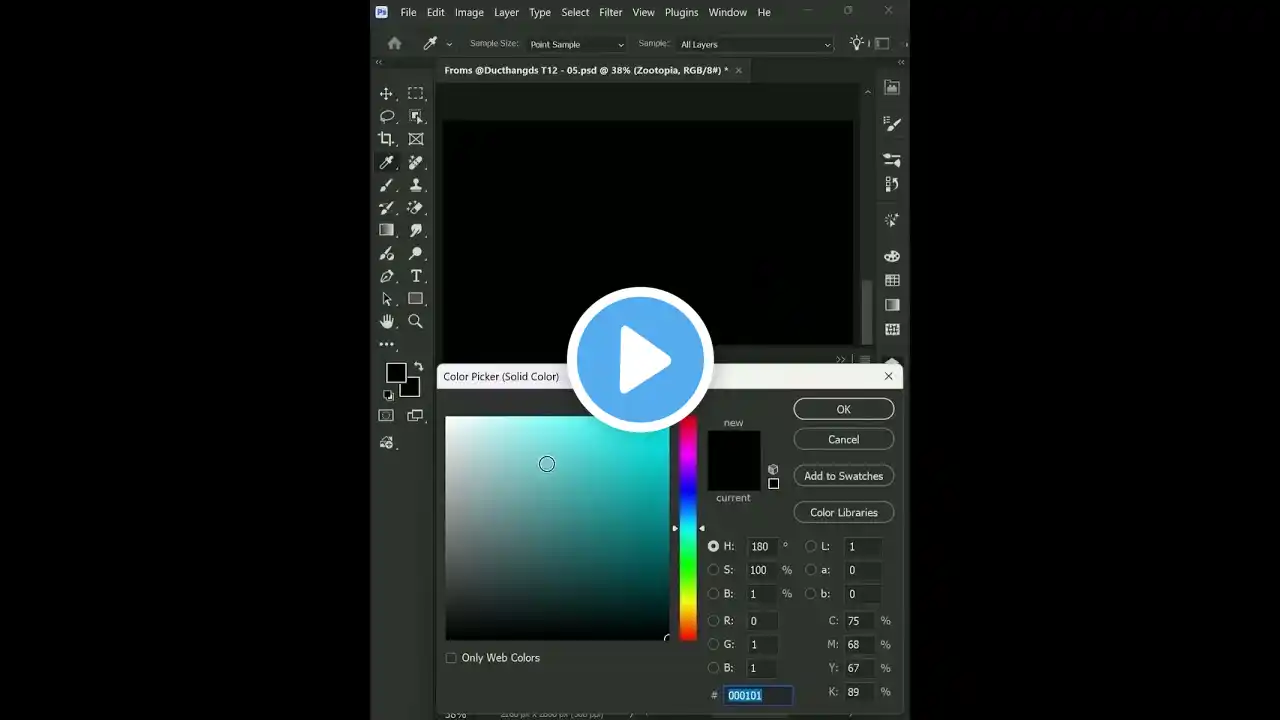This screenshot has width=1280, height=720.
Task: Select the Gradient tool
Action: coord(386,230)
